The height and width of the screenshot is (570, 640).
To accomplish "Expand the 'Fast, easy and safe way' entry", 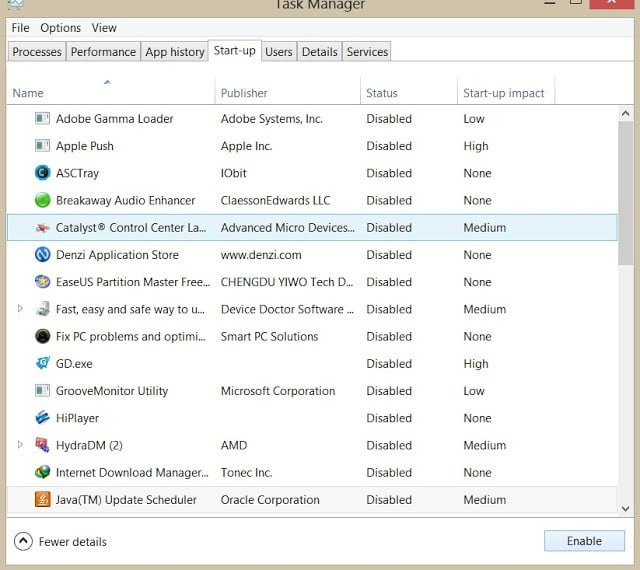I will click(x=20, y=309).
